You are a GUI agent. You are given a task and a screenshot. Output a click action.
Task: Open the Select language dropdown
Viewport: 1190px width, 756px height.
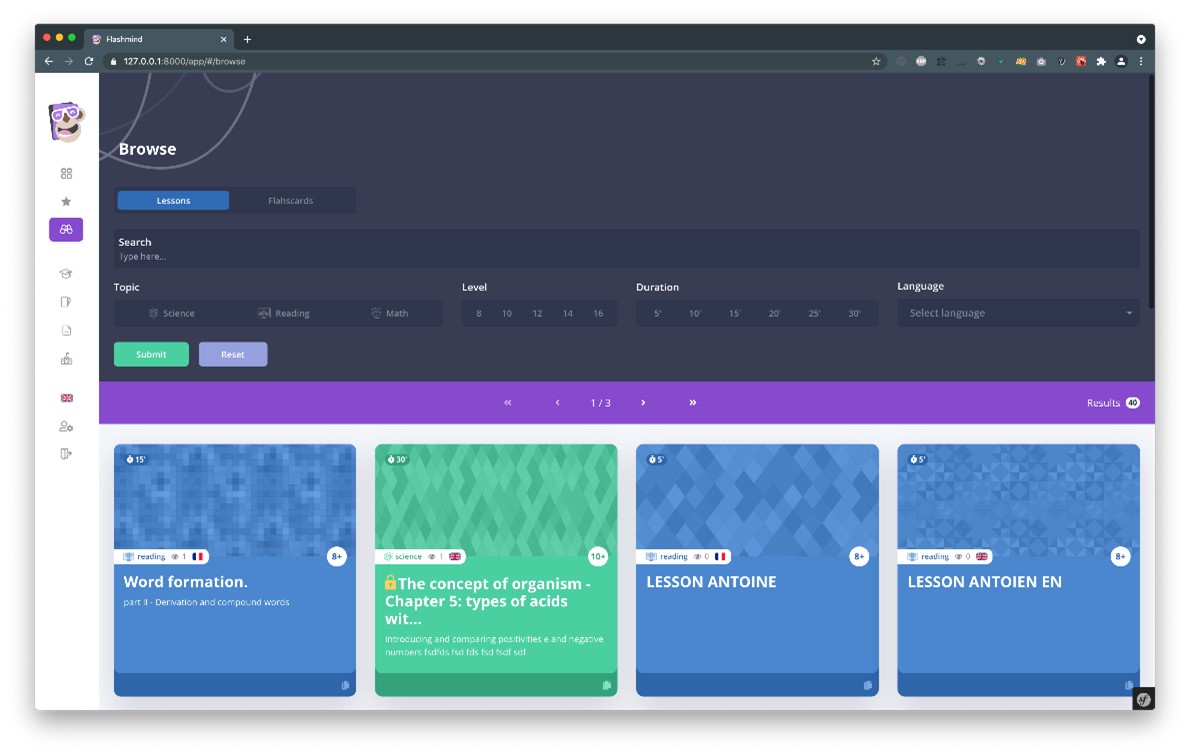coord(1018,313)
